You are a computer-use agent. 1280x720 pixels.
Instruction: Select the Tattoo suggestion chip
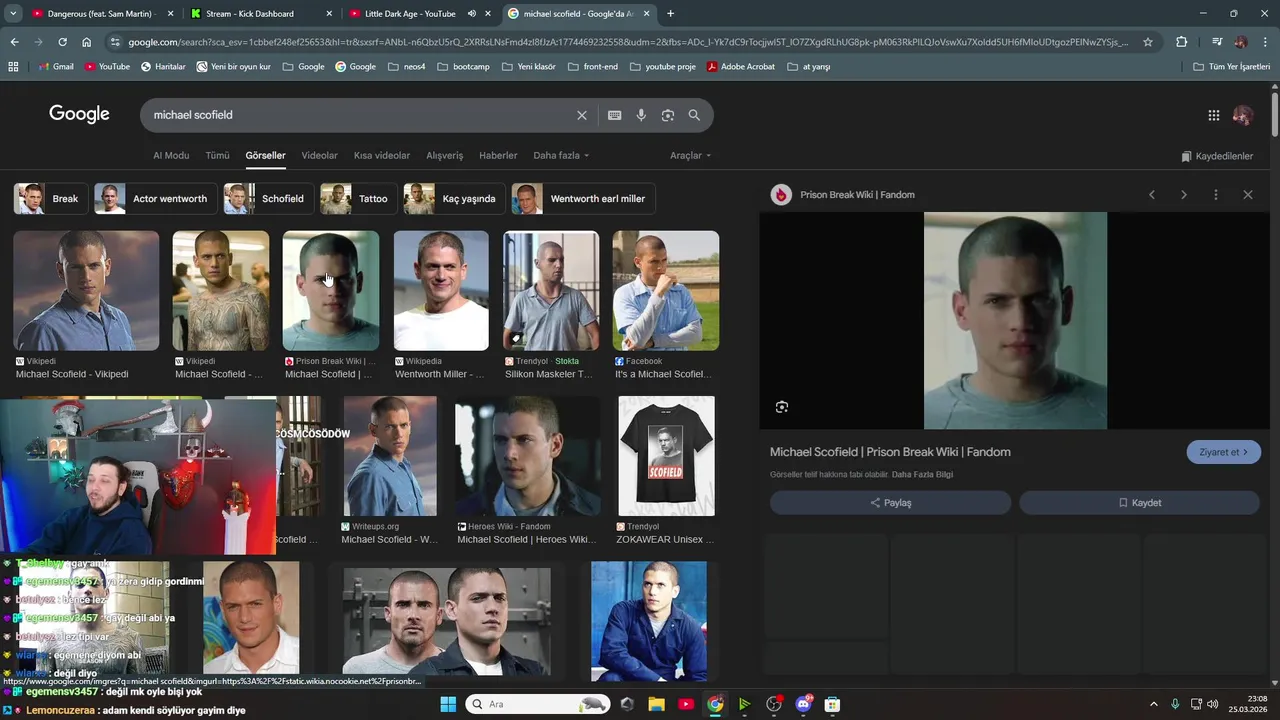click(x=358, y=199)
